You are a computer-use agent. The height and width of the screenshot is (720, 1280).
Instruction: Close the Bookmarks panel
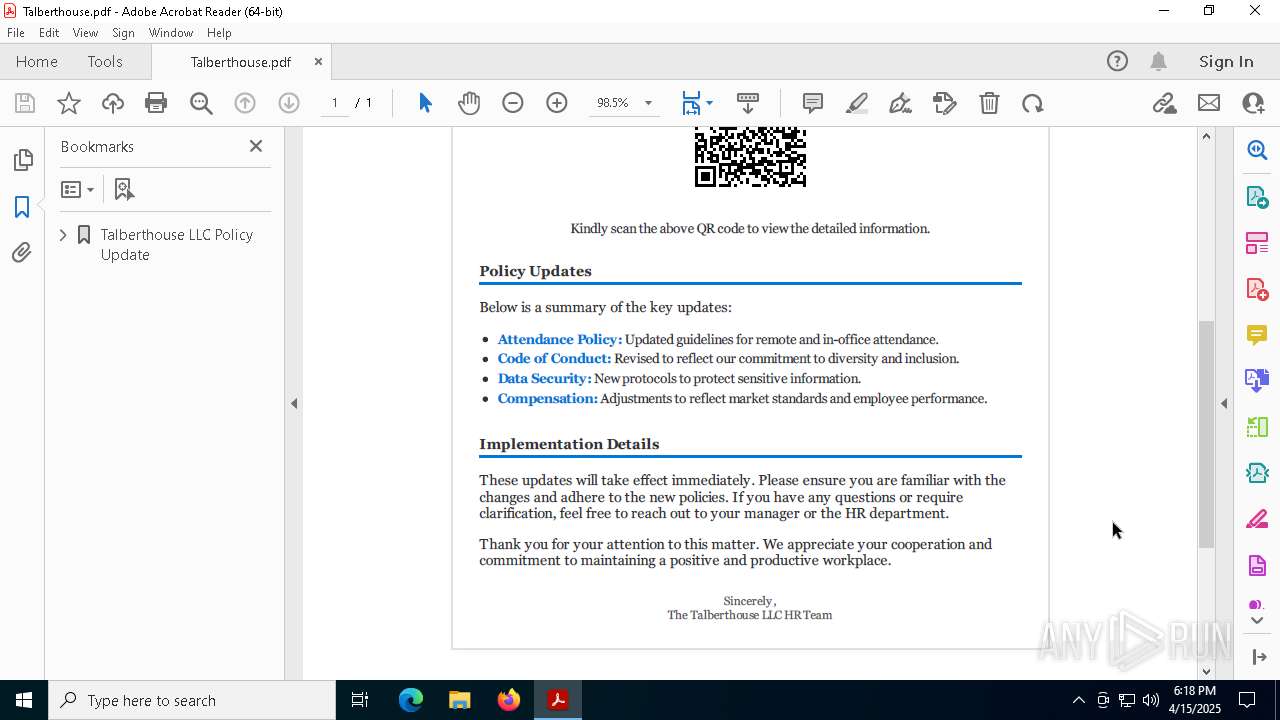pos(256,146)
